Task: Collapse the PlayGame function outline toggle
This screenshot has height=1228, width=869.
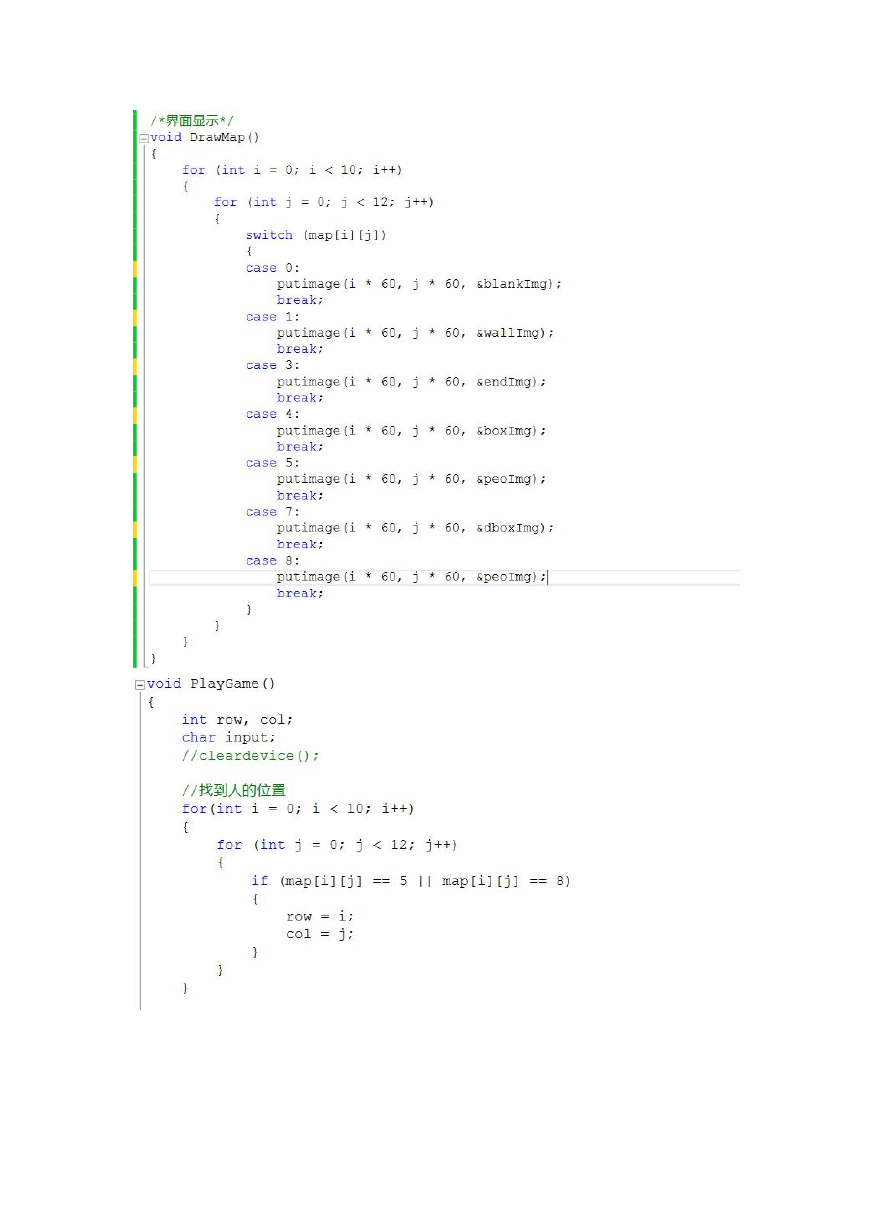Action: pos(141,685)
